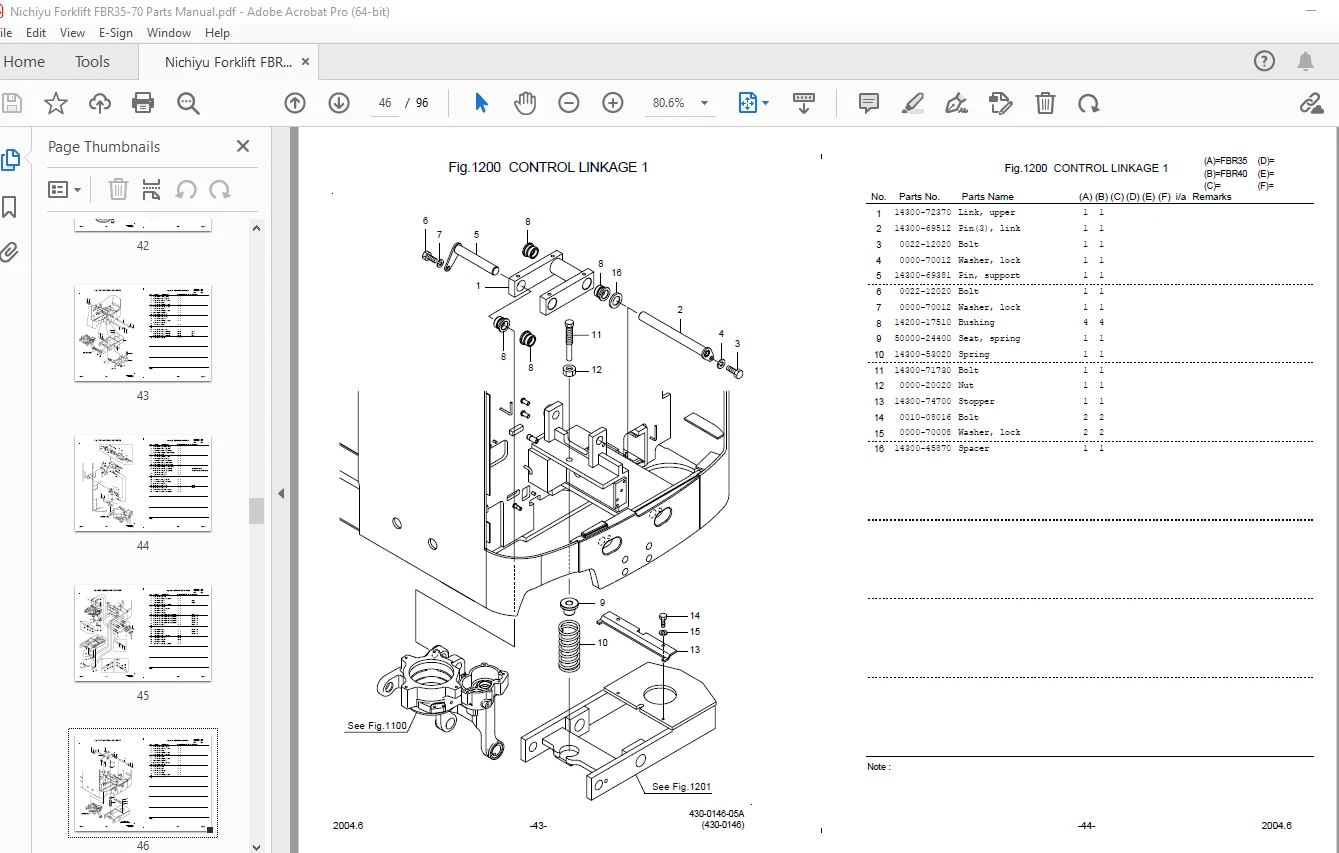Open the E-Sign menu
The width and height of the screenshot is (1339, 853).
pyautogui.click(x=116, y=33)
